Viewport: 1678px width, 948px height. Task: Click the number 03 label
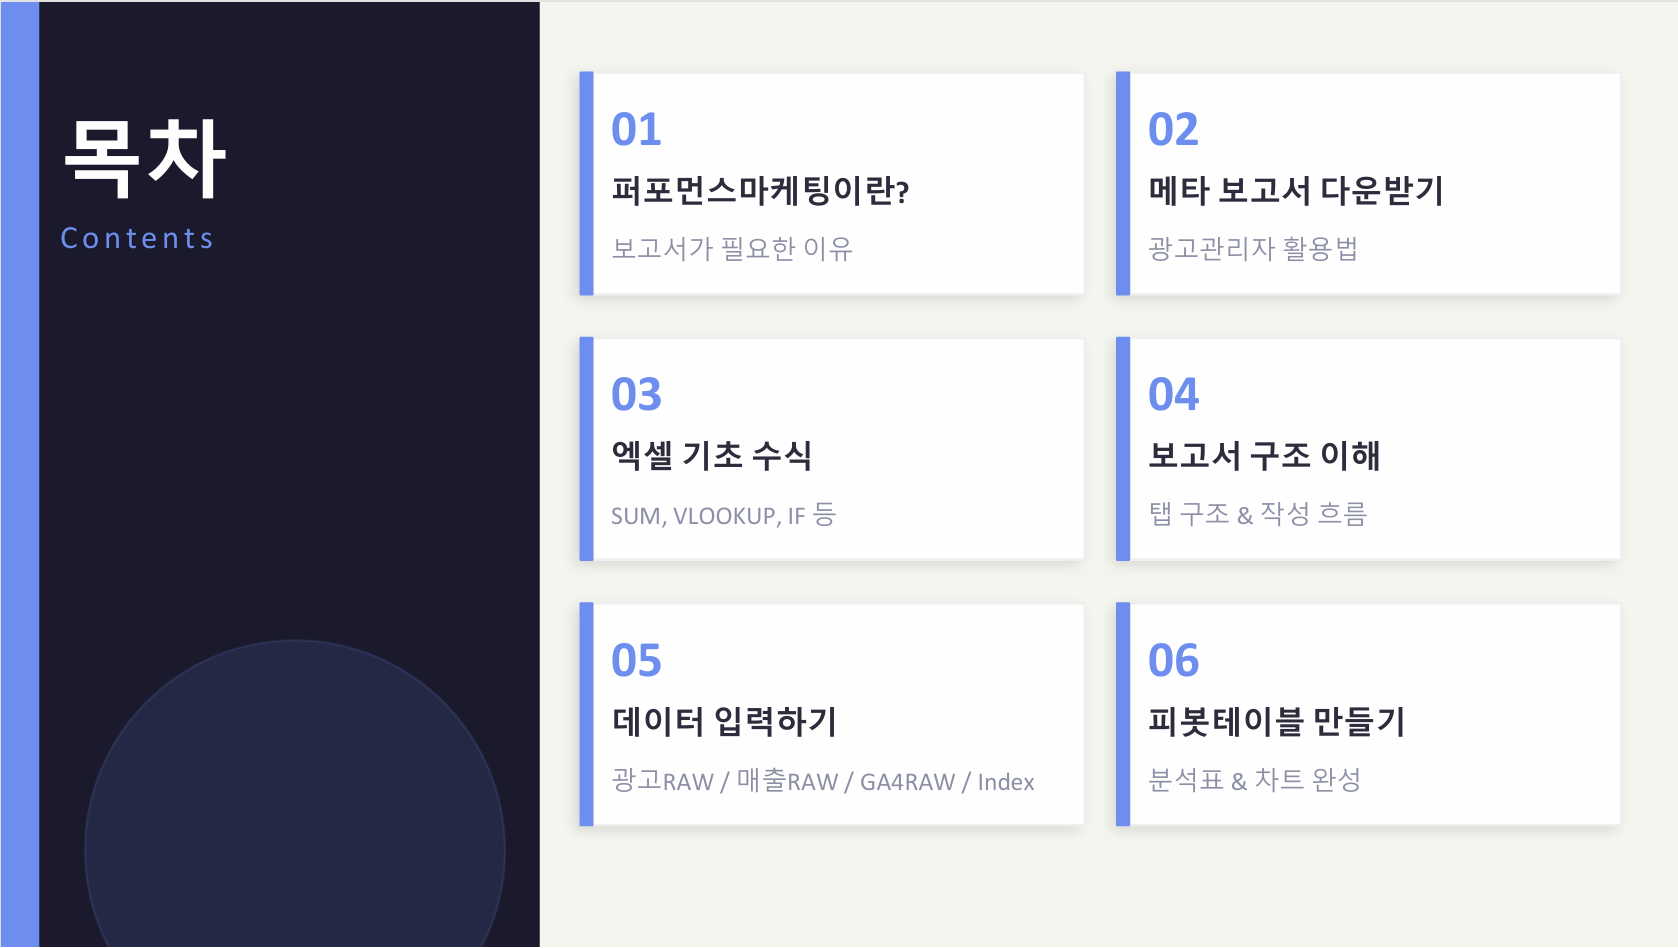pyautogui.click(x=636, y=395)
